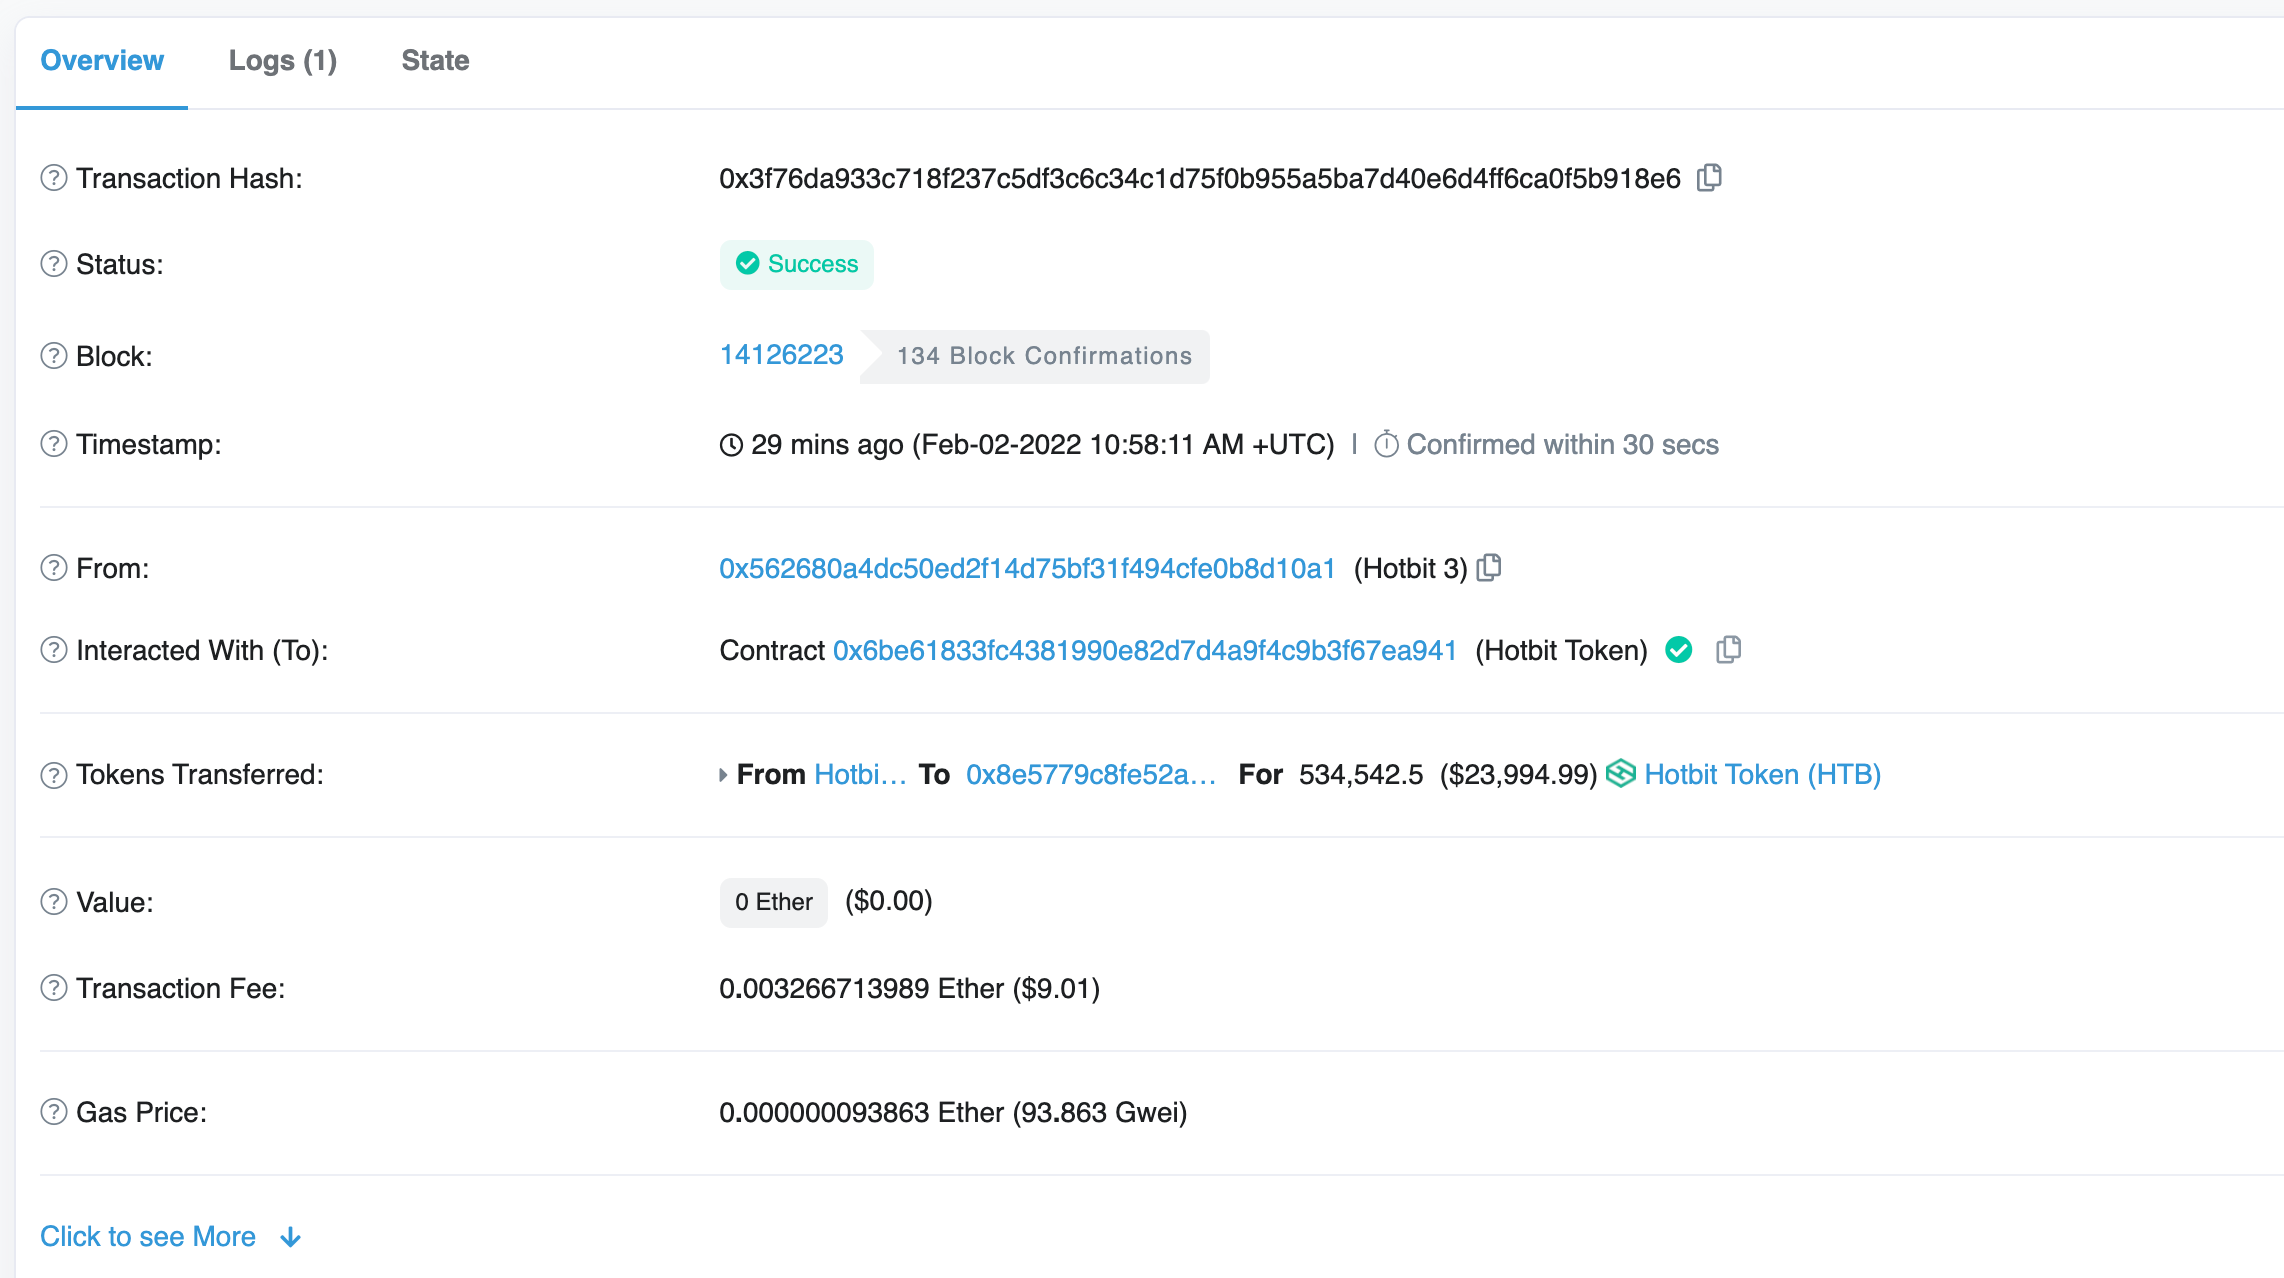Switch to the Logs tab
The image size is (2284, 1278).
[x=283, y=60]
